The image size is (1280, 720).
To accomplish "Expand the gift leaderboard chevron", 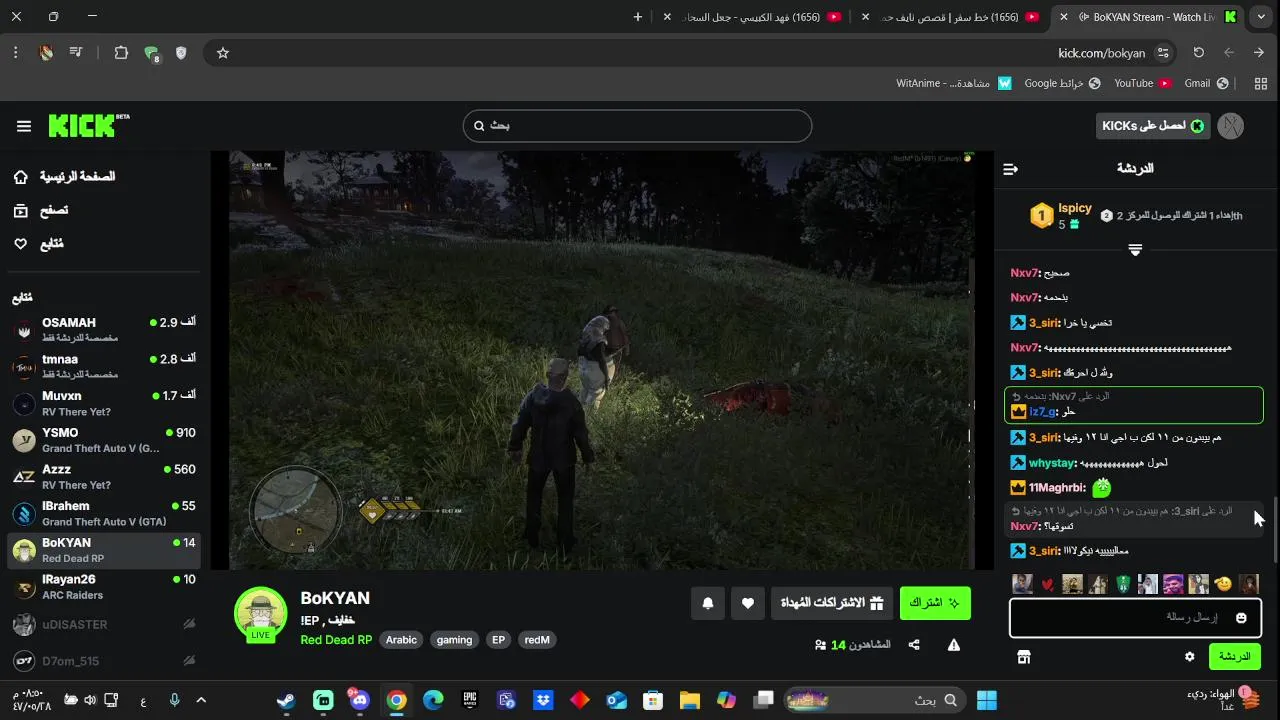I will (x=1135, y=250).
